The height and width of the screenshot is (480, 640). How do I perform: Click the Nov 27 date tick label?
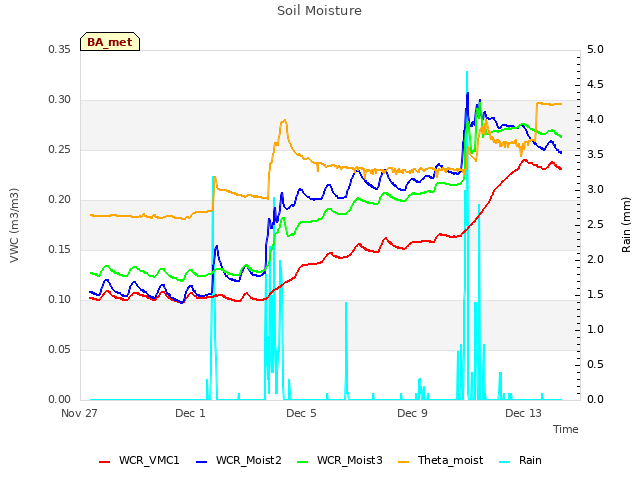[79, 413]
